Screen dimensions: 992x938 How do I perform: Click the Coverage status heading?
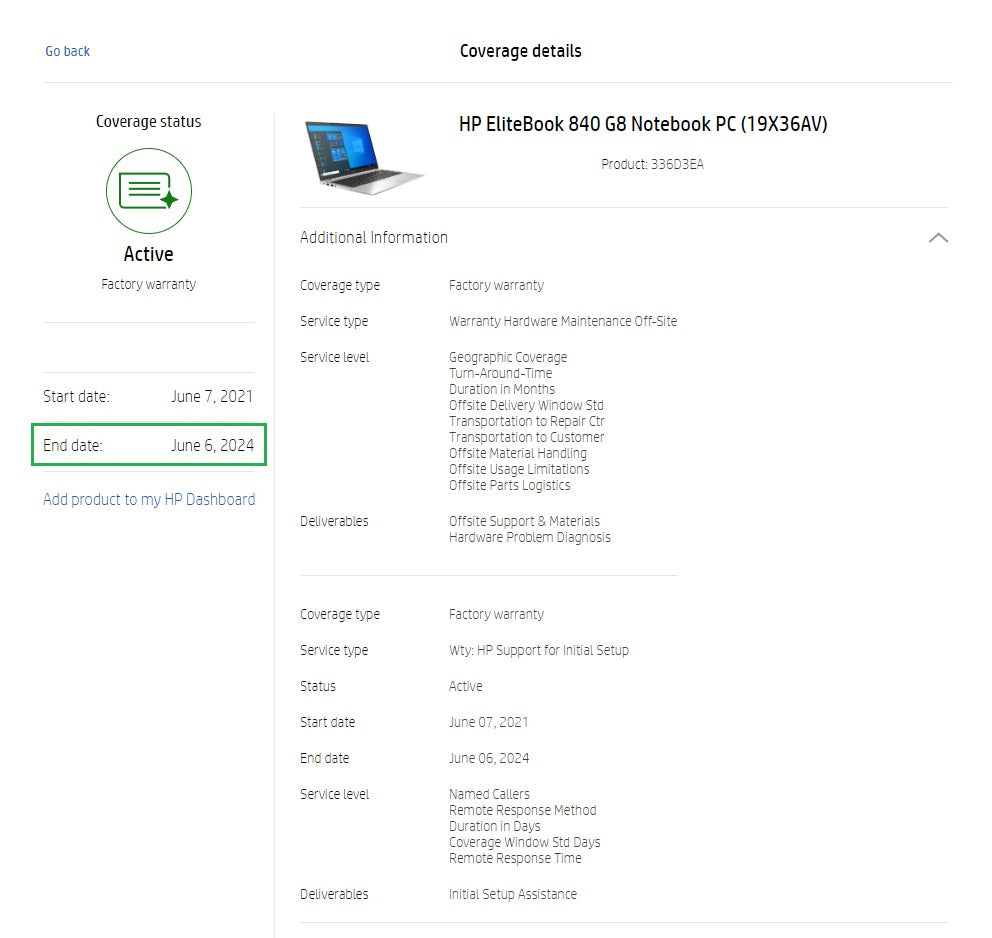tap(149, 121)
